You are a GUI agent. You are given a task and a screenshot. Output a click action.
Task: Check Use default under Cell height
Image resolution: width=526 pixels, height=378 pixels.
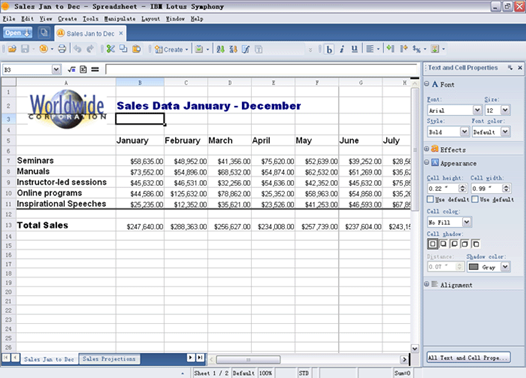point(430,200)
